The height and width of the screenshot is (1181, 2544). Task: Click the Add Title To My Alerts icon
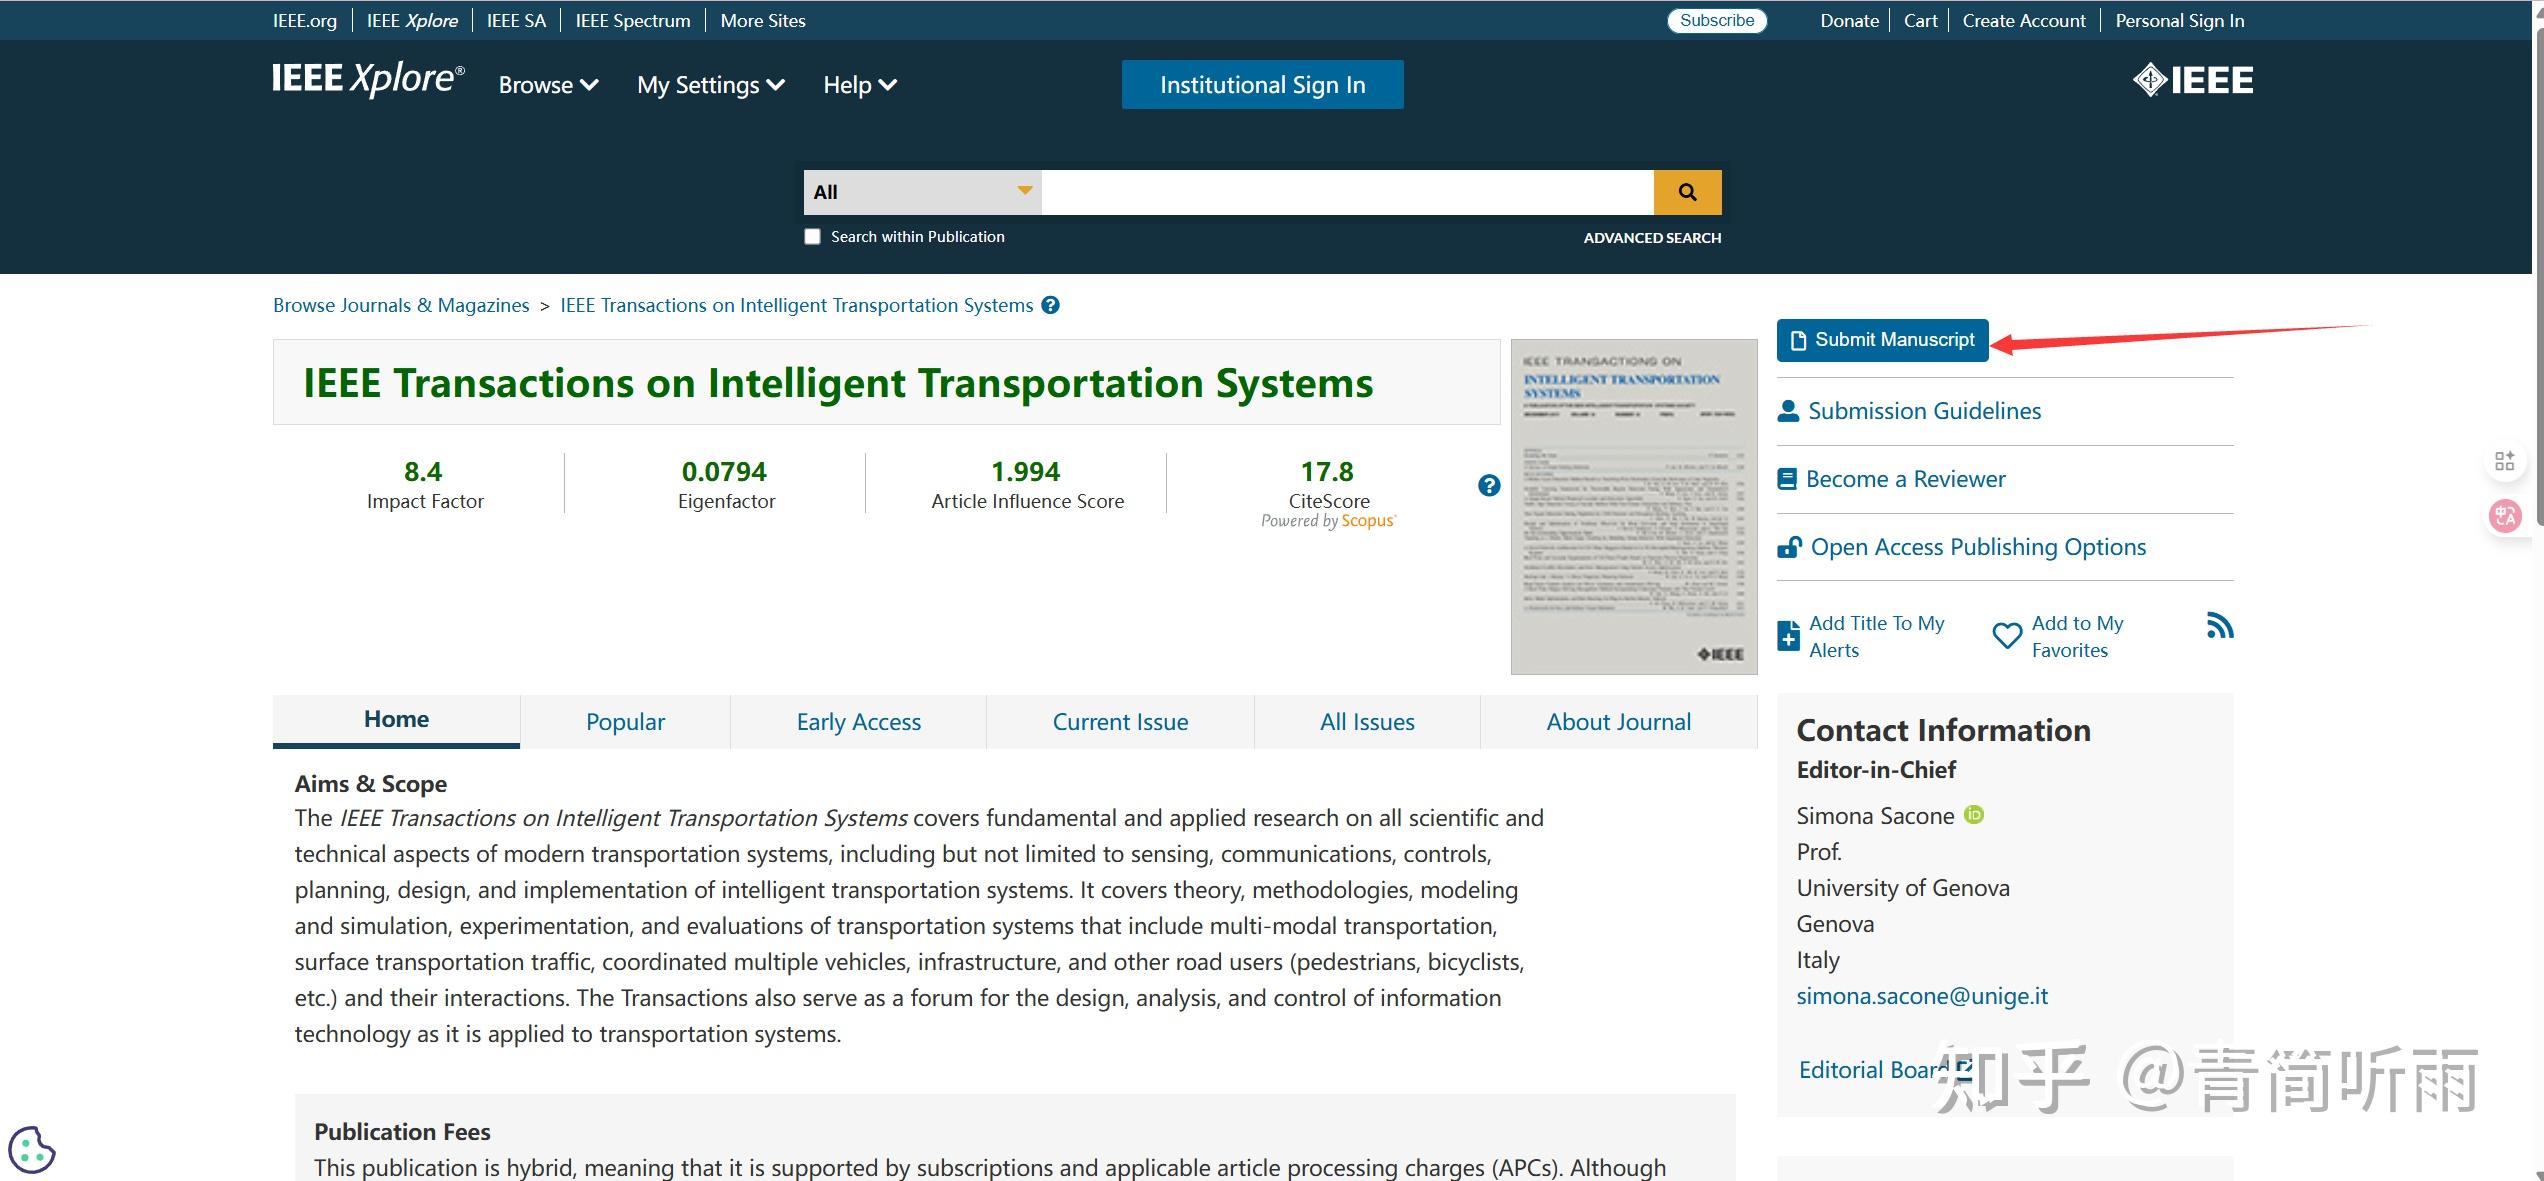(x=1788, y=636)
